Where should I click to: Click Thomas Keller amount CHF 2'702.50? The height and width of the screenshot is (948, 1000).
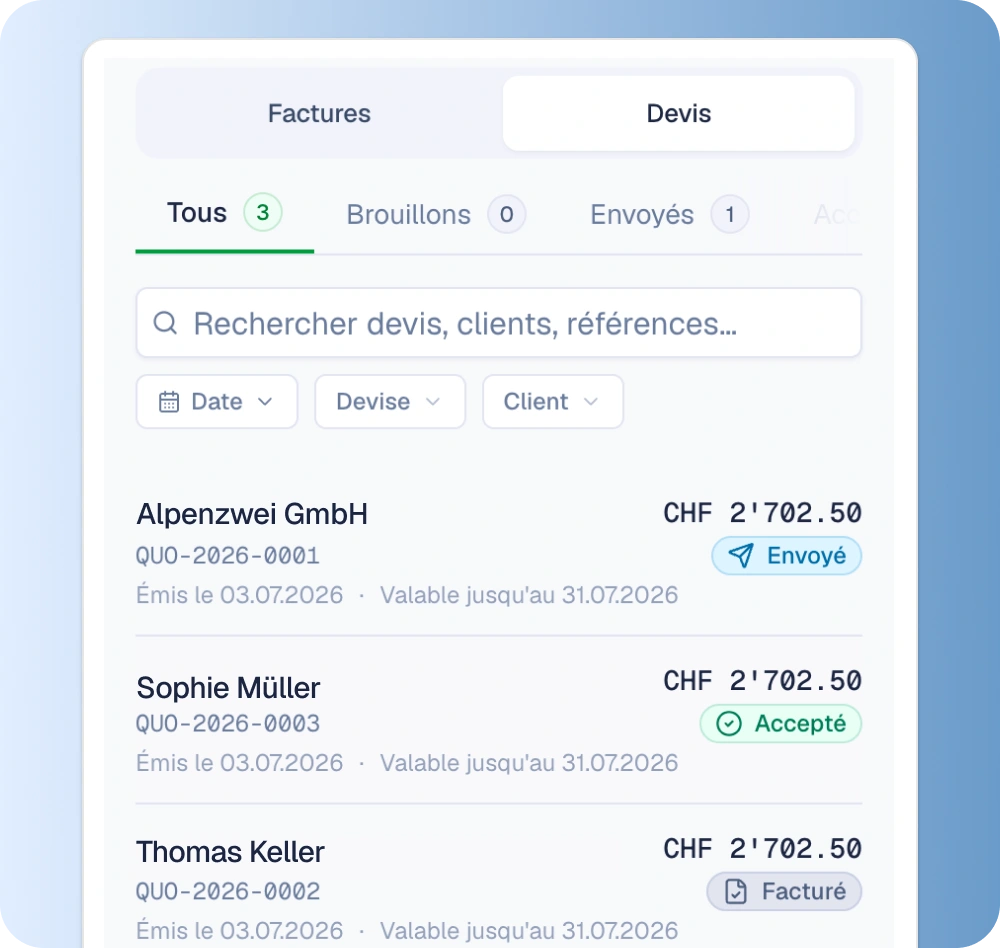tap(762, 848)
